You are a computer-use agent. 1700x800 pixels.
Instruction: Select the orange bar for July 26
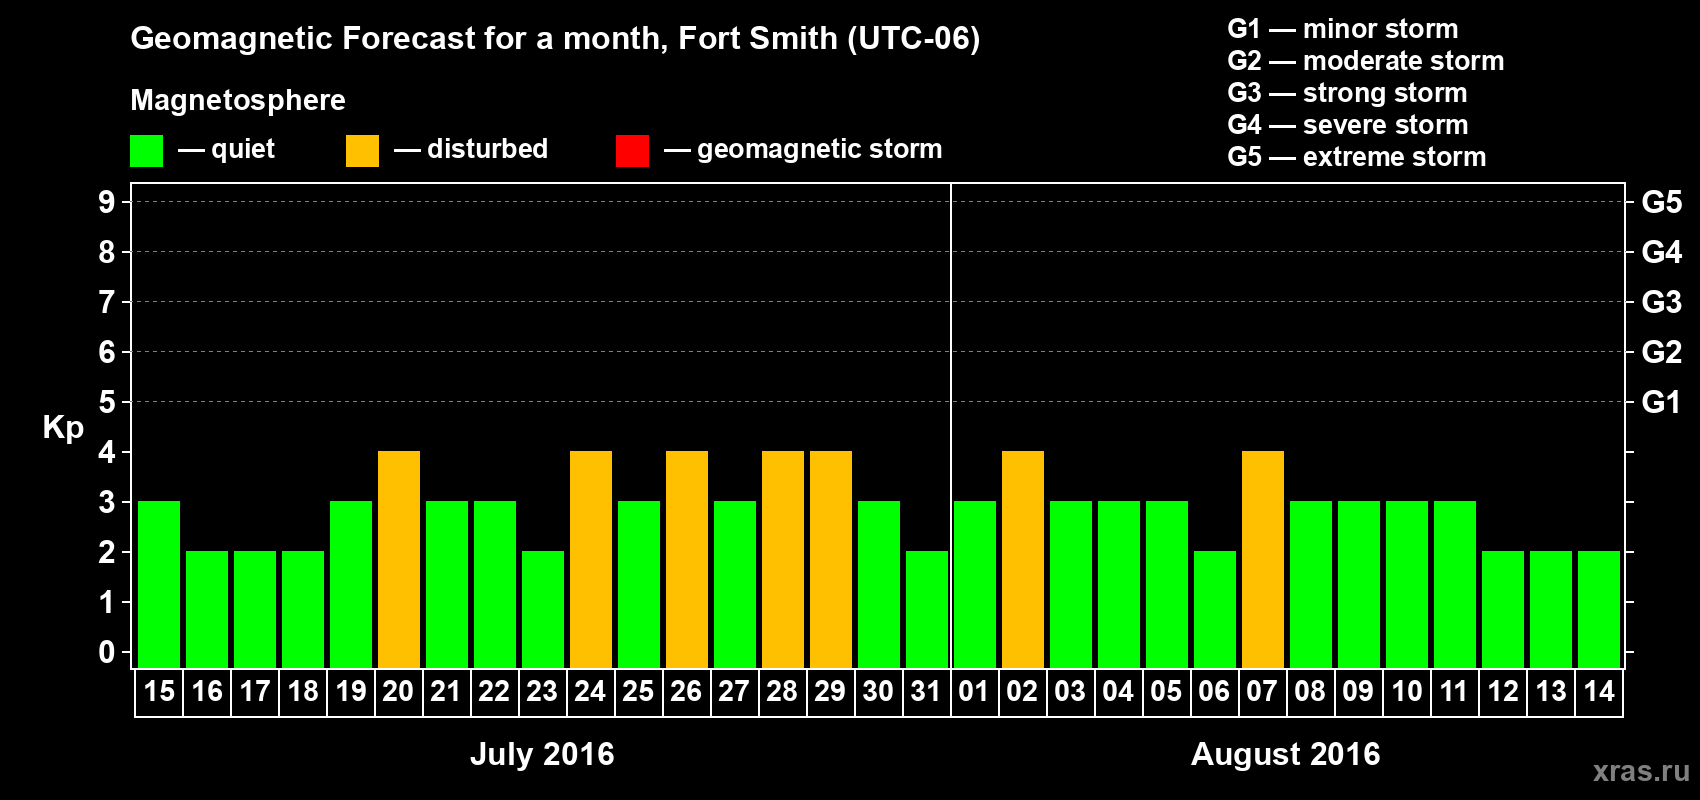[687, 559]
